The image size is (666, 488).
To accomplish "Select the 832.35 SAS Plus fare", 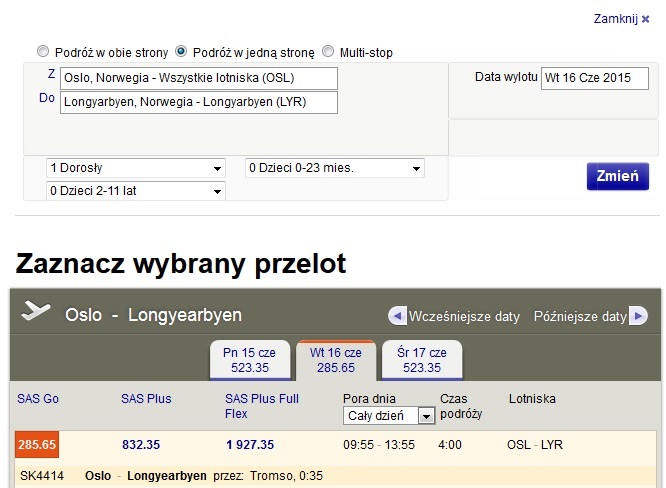I will pyautogui.click(x=141, y=445).
